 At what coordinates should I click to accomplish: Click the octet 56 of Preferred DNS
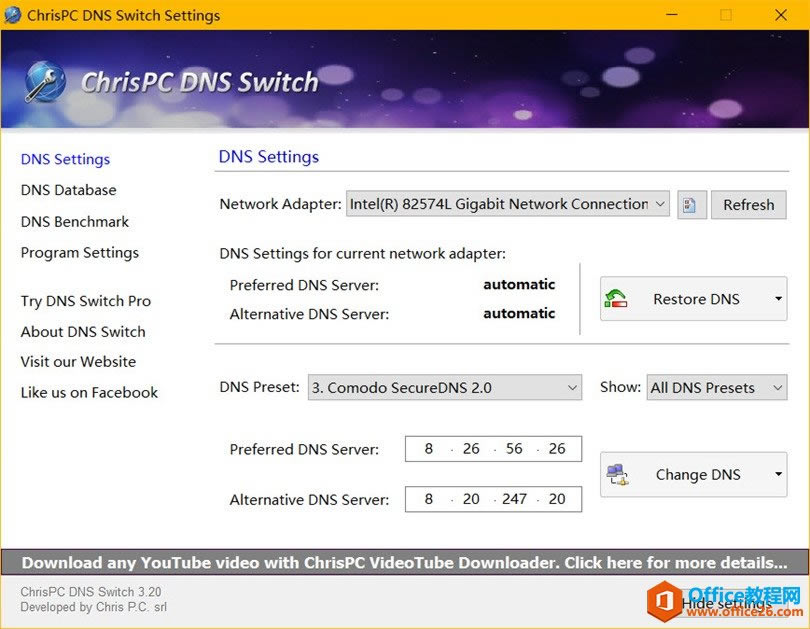(513, 448)
